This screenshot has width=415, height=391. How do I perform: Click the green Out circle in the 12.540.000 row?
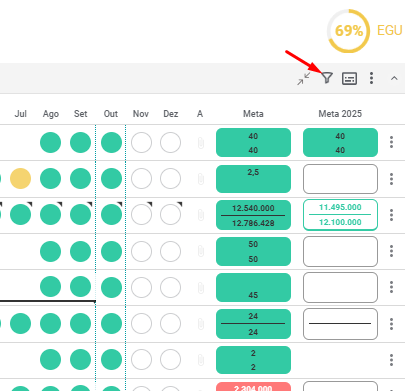(111, 215)
